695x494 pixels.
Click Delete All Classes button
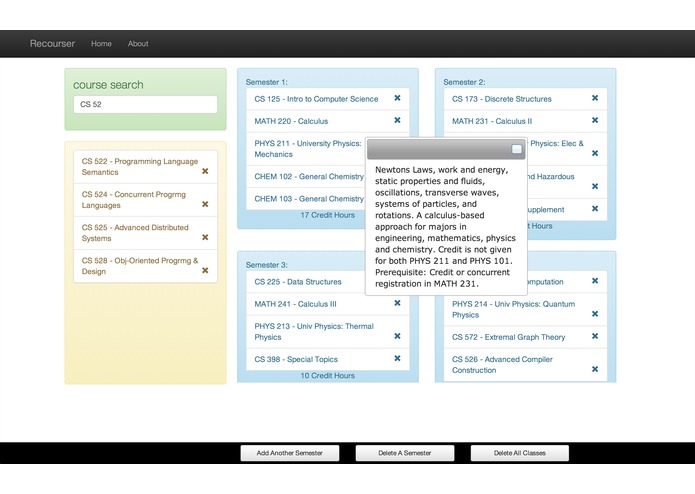coord(519,453)
